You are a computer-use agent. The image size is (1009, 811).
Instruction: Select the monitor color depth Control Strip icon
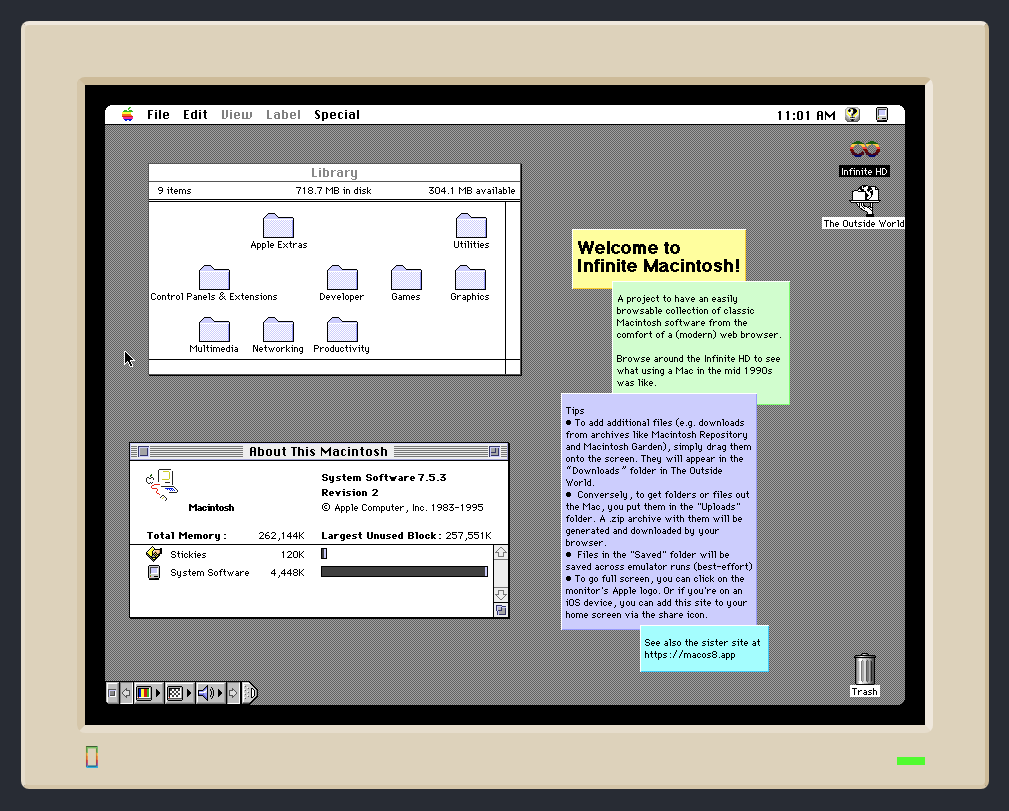click(x=143, y=692)
